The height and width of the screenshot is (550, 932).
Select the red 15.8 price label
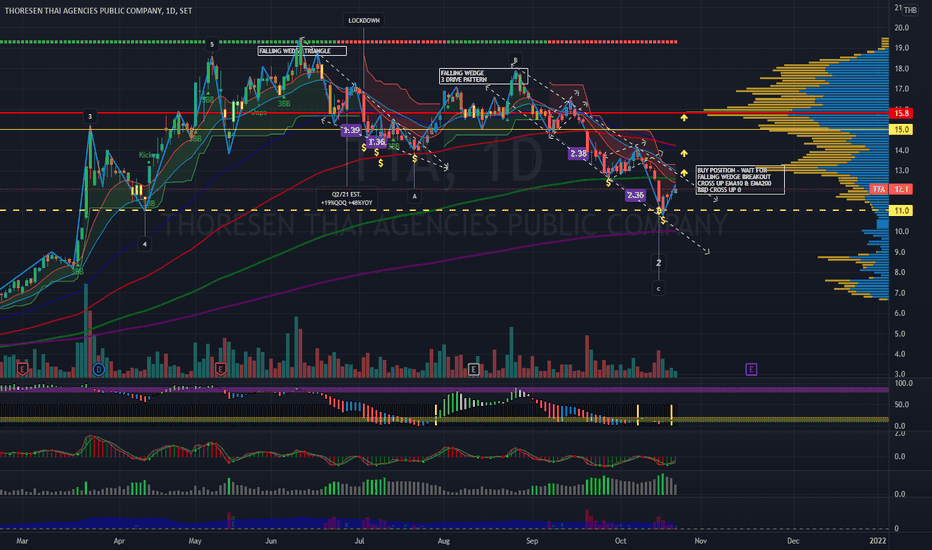(901, 113)
